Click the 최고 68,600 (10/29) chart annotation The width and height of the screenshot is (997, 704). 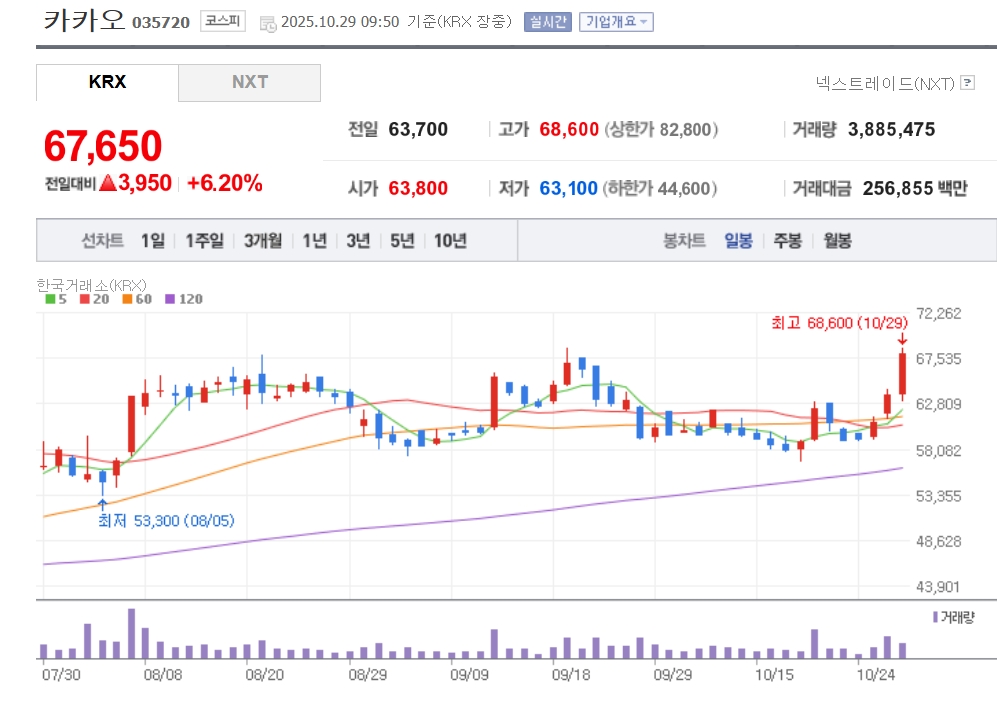pos(839,323)
